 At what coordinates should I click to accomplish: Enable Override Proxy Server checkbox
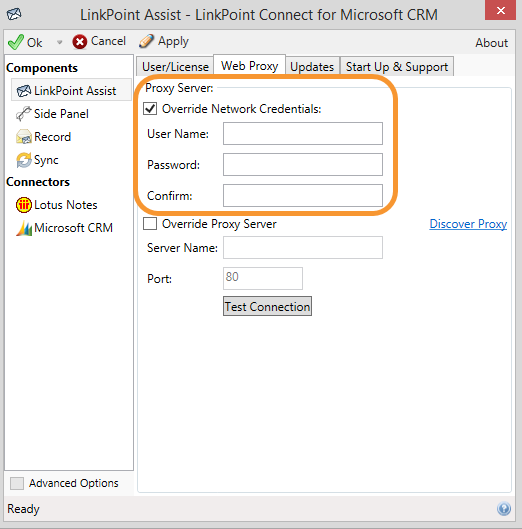point(150,223)
